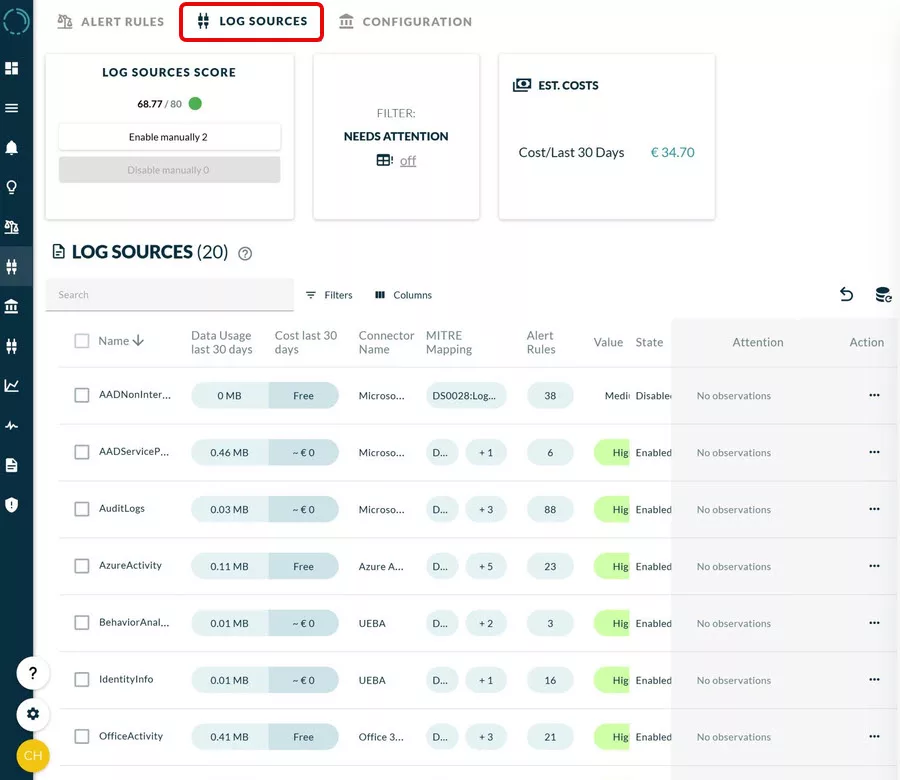Viewport: 900px width, 780px height.
Task: Click the app logo at top left
Action: (15, 21)
